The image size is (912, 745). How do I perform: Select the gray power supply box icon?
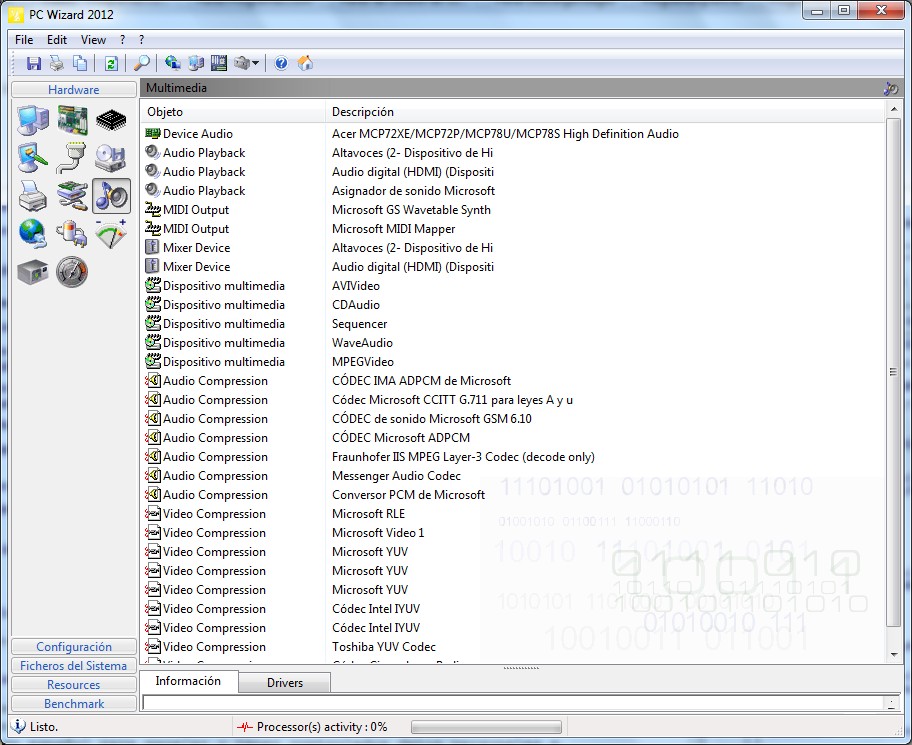(33, 272)
